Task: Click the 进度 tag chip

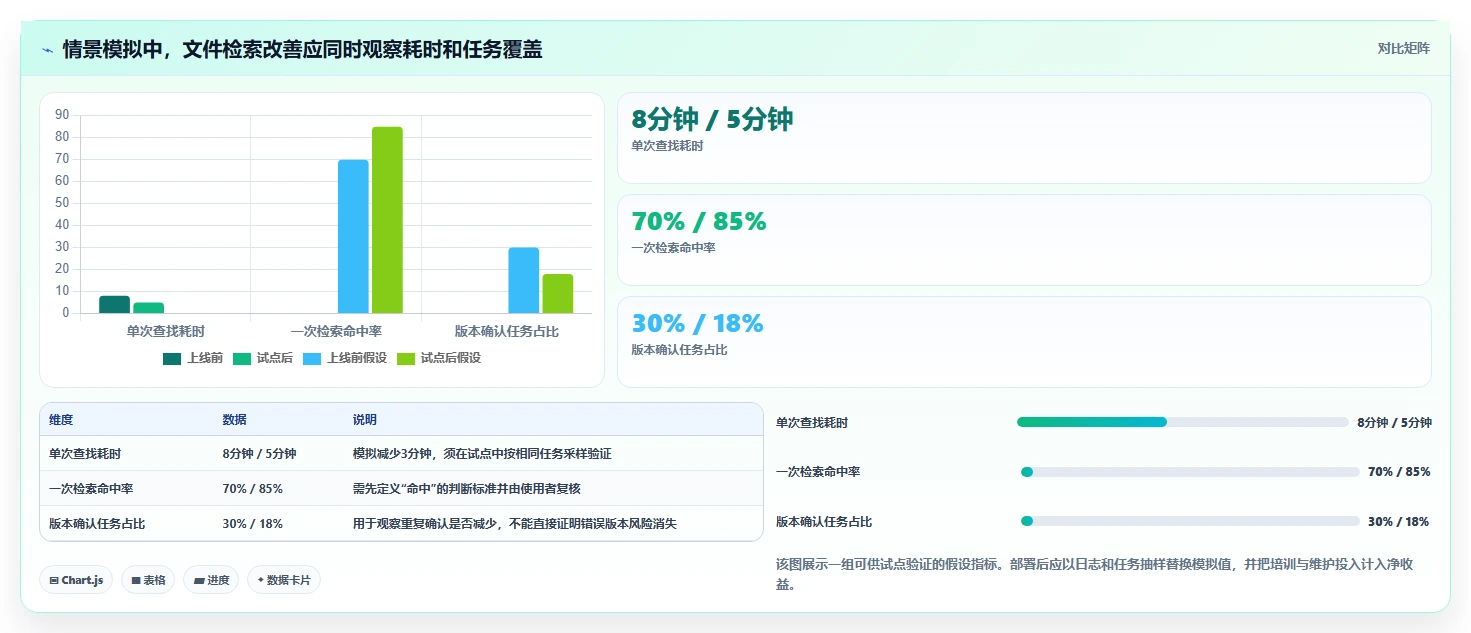Action: pyautogui.click(x=211, y=580)
